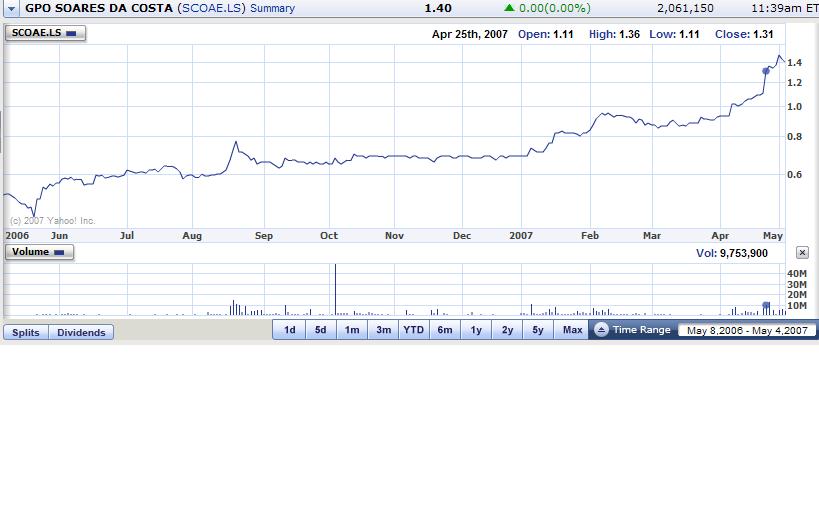Select the Max time range
Screen dimensions: 819x511
click(572, 330)
